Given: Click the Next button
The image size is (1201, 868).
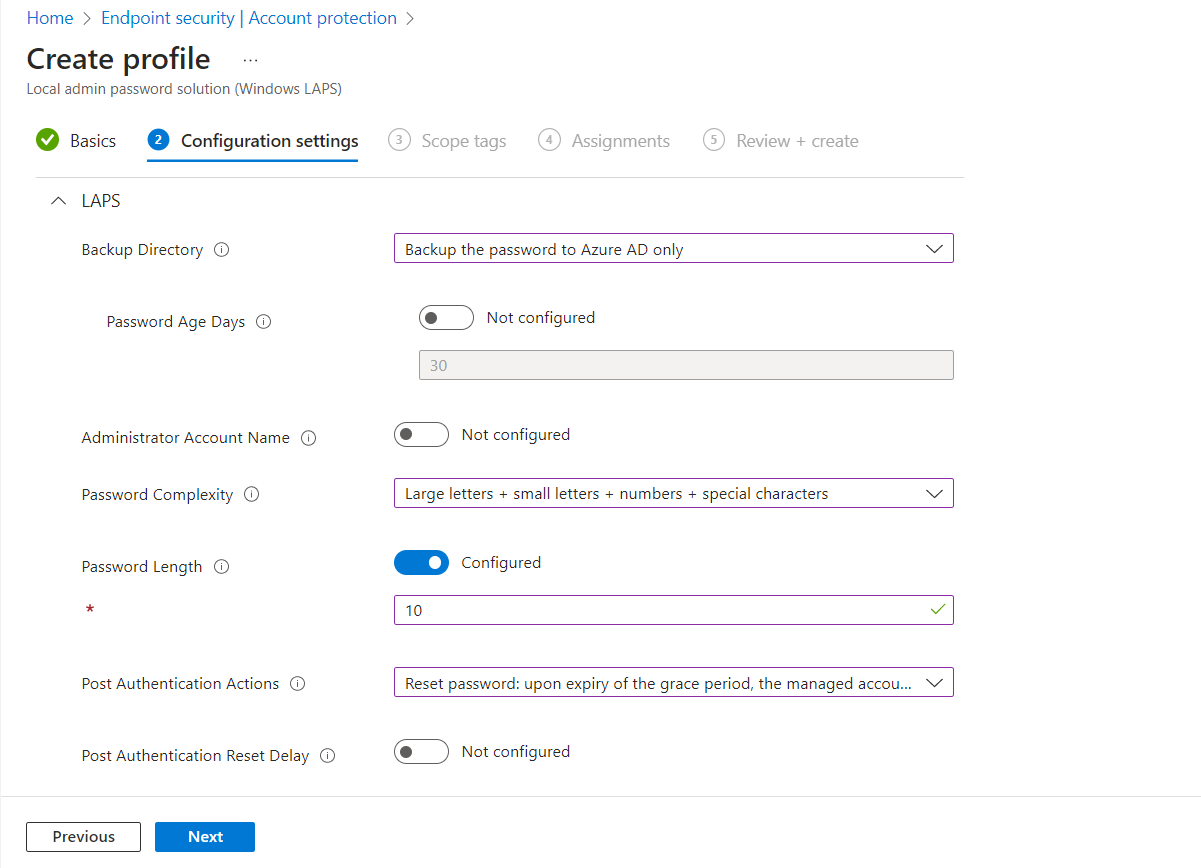Looking at the screenshot, I should tap(205, 837).
